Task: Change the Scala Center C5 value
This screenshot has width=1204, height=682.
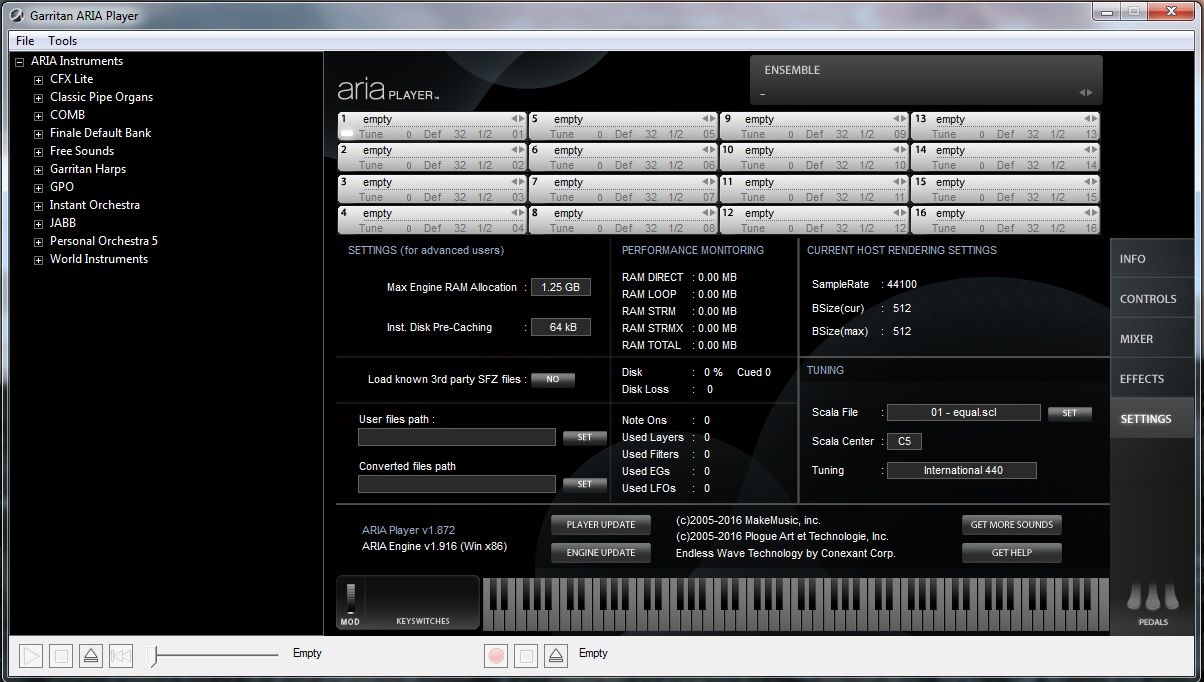Action: click(904, 441)
